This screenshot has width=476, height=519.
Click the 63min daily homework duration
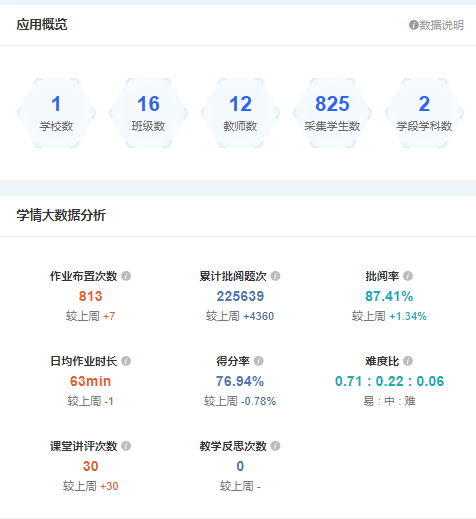coord(90,381)
